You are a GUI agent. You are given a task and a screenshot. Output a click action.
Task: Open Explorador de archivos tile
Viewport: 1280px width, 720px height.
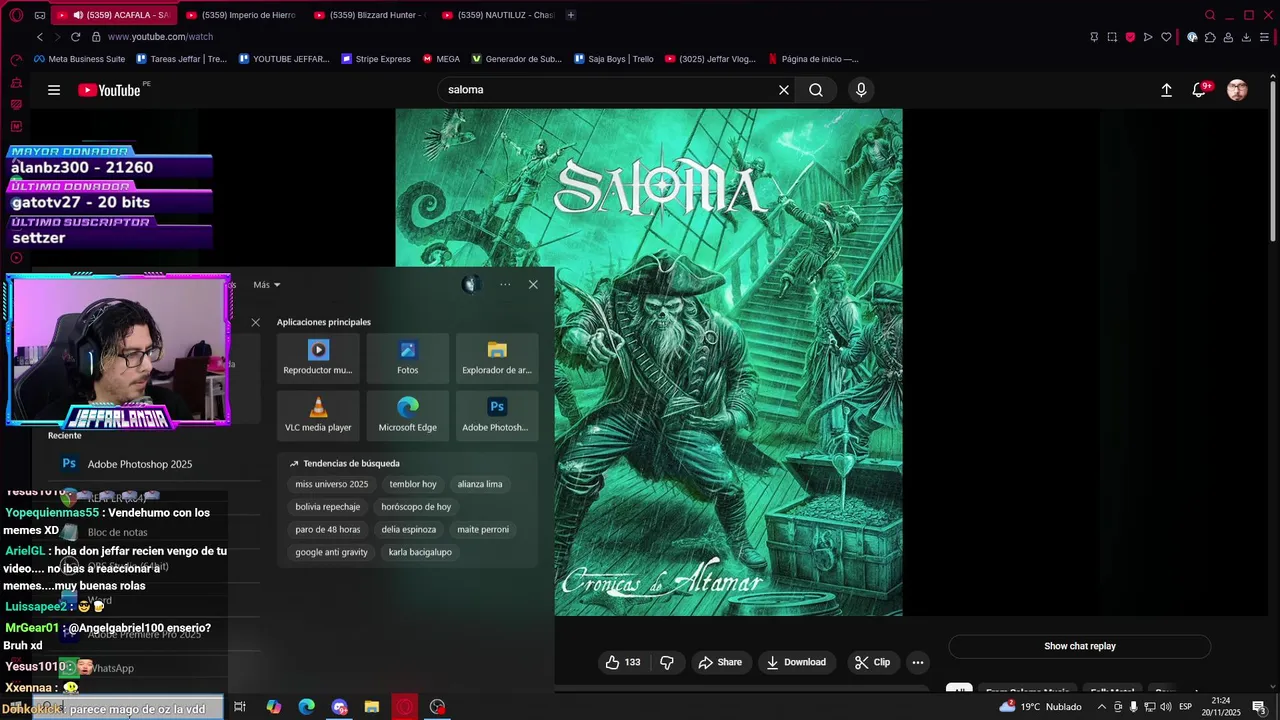pyautogui.click(x=497, y=358)
